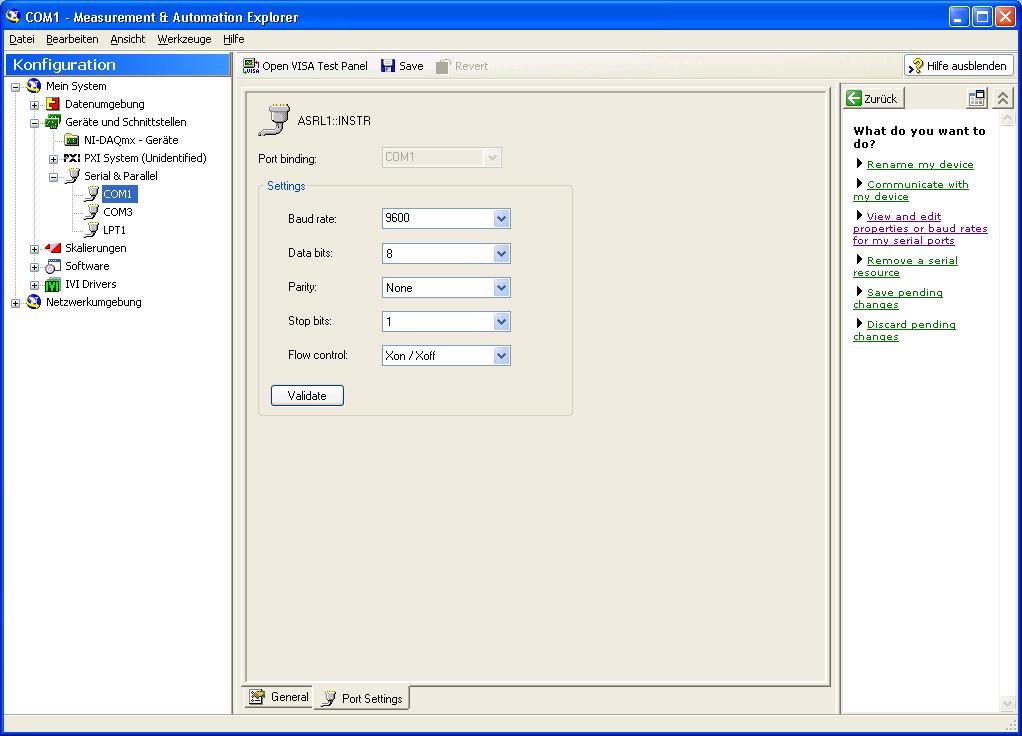Expand the PXI System (Unidentified) node
The height and width of the screenshot is (736, 1022).
[53, 159]
